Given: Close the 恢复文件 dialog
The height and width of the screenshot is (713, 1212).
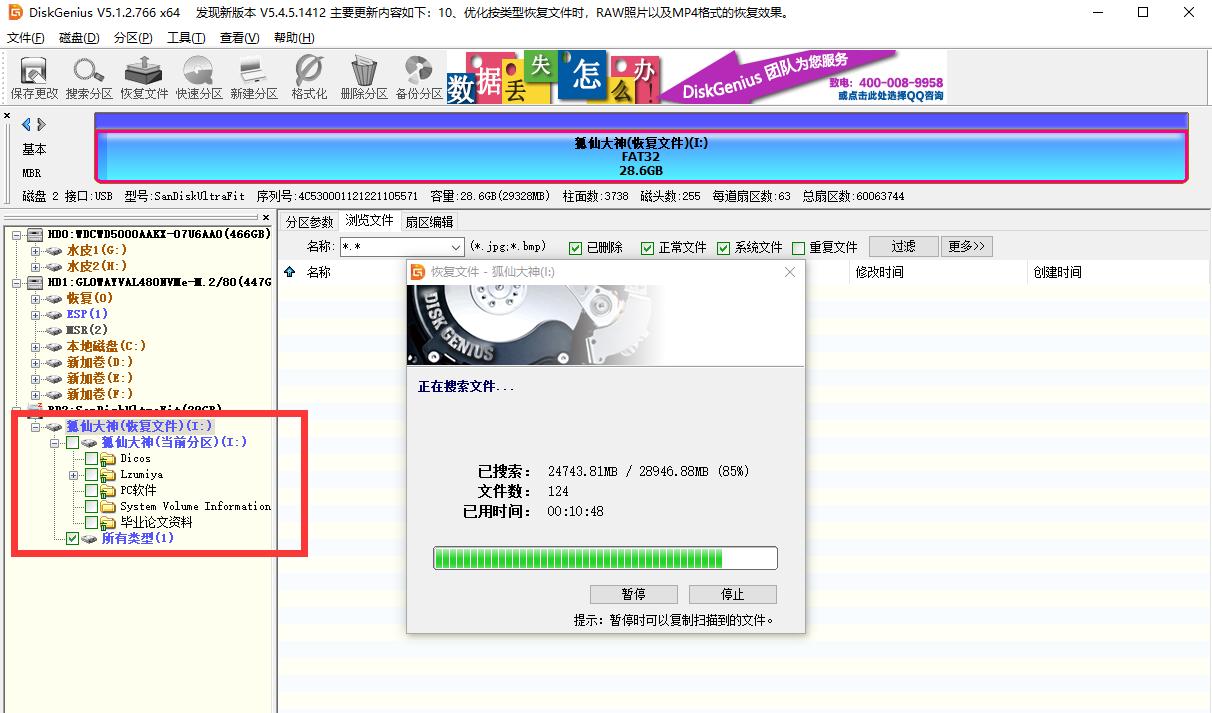Looking at the screenshot, I should tap(790, 272).
